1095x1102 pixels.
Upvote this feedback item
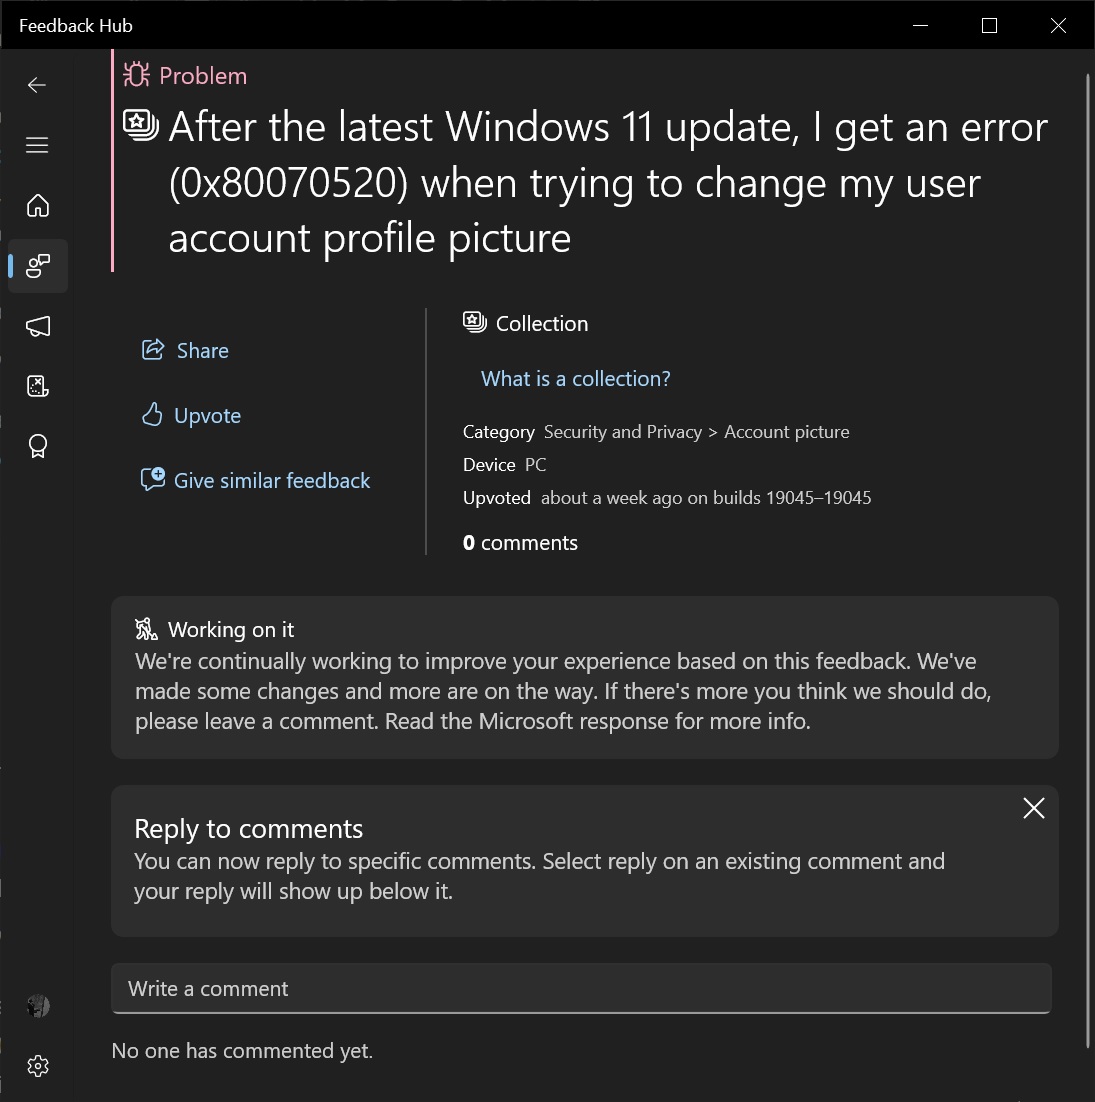(190, 415)
